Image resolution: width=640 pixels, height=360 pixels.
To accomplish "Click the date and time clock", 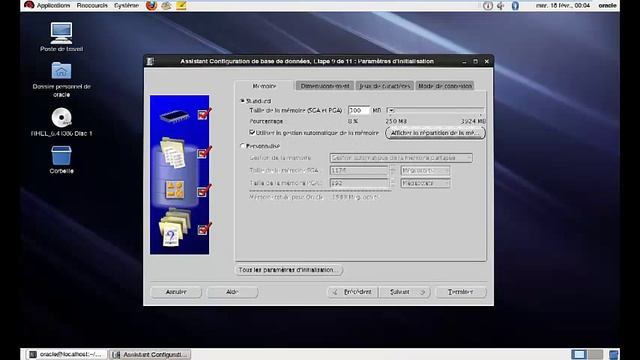I will [x=562, y=5].
